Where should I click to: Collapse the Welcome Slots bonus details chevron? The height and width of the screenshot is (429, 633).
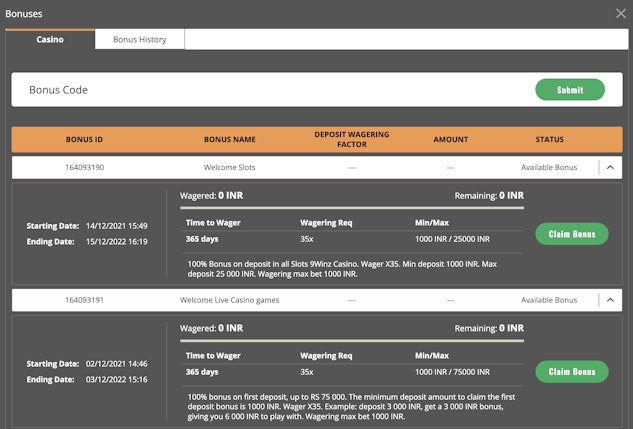(610, 167)
